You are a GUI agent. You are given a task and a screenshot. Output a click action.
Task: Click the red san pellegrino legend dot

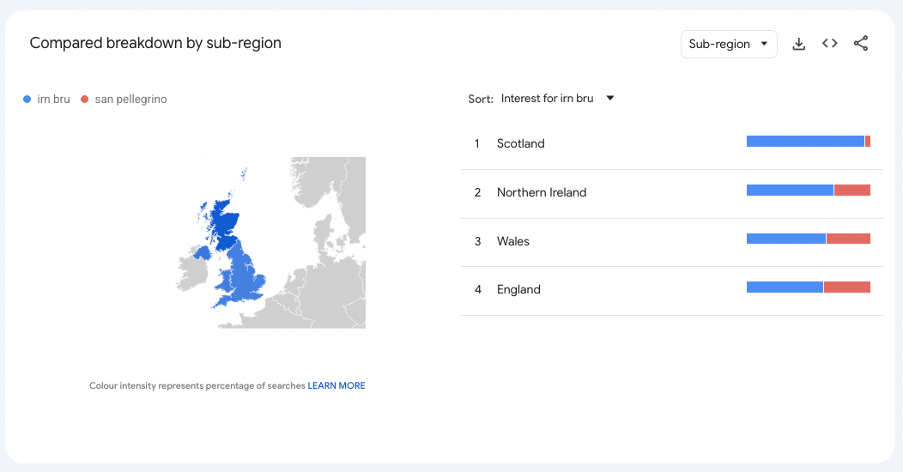pyautogui.click(x=85, y=99)
